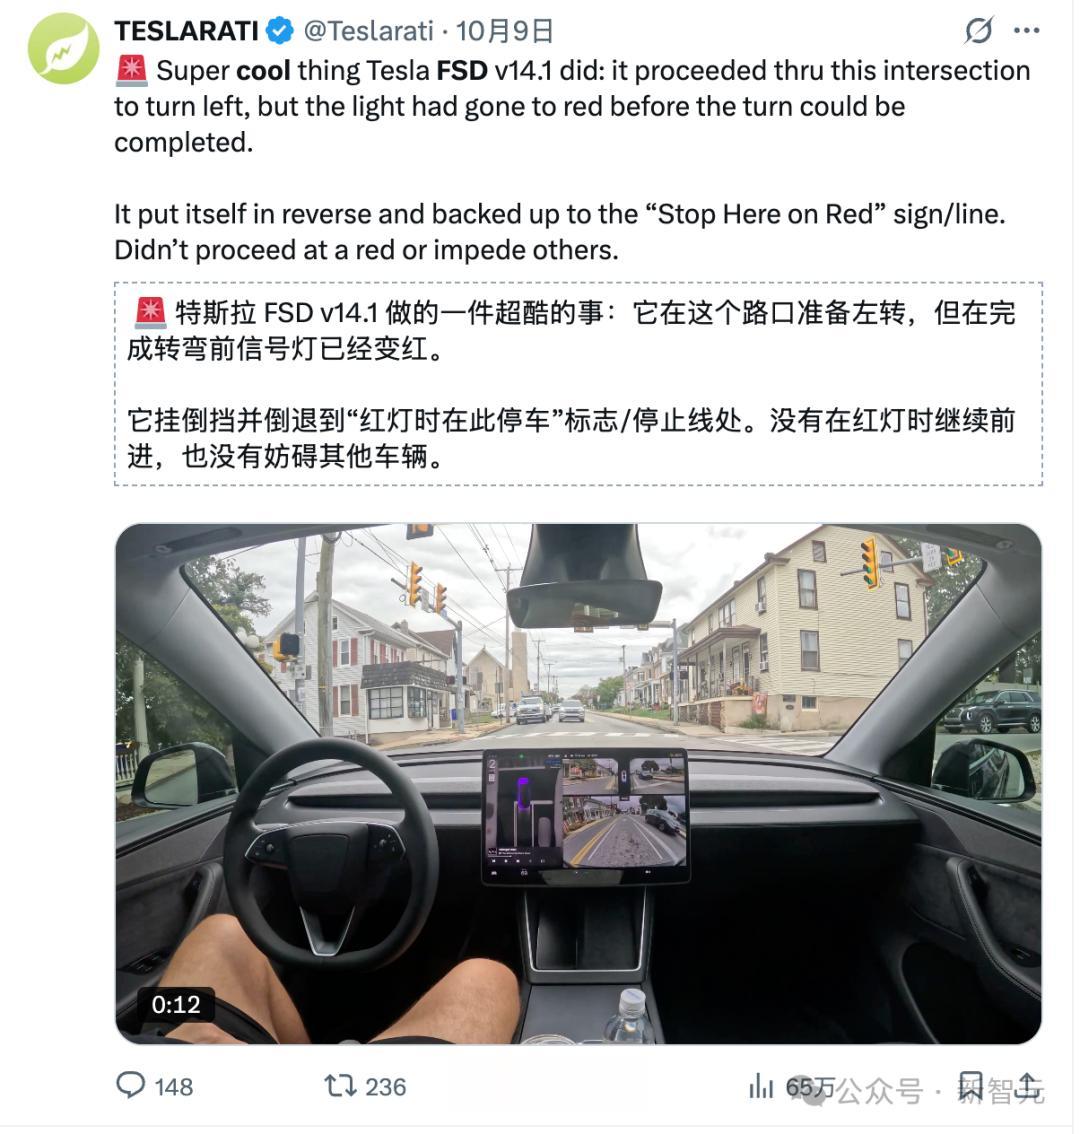Click the English tweet text body
Screen dimensions: 1080x1134
point(573,160)
